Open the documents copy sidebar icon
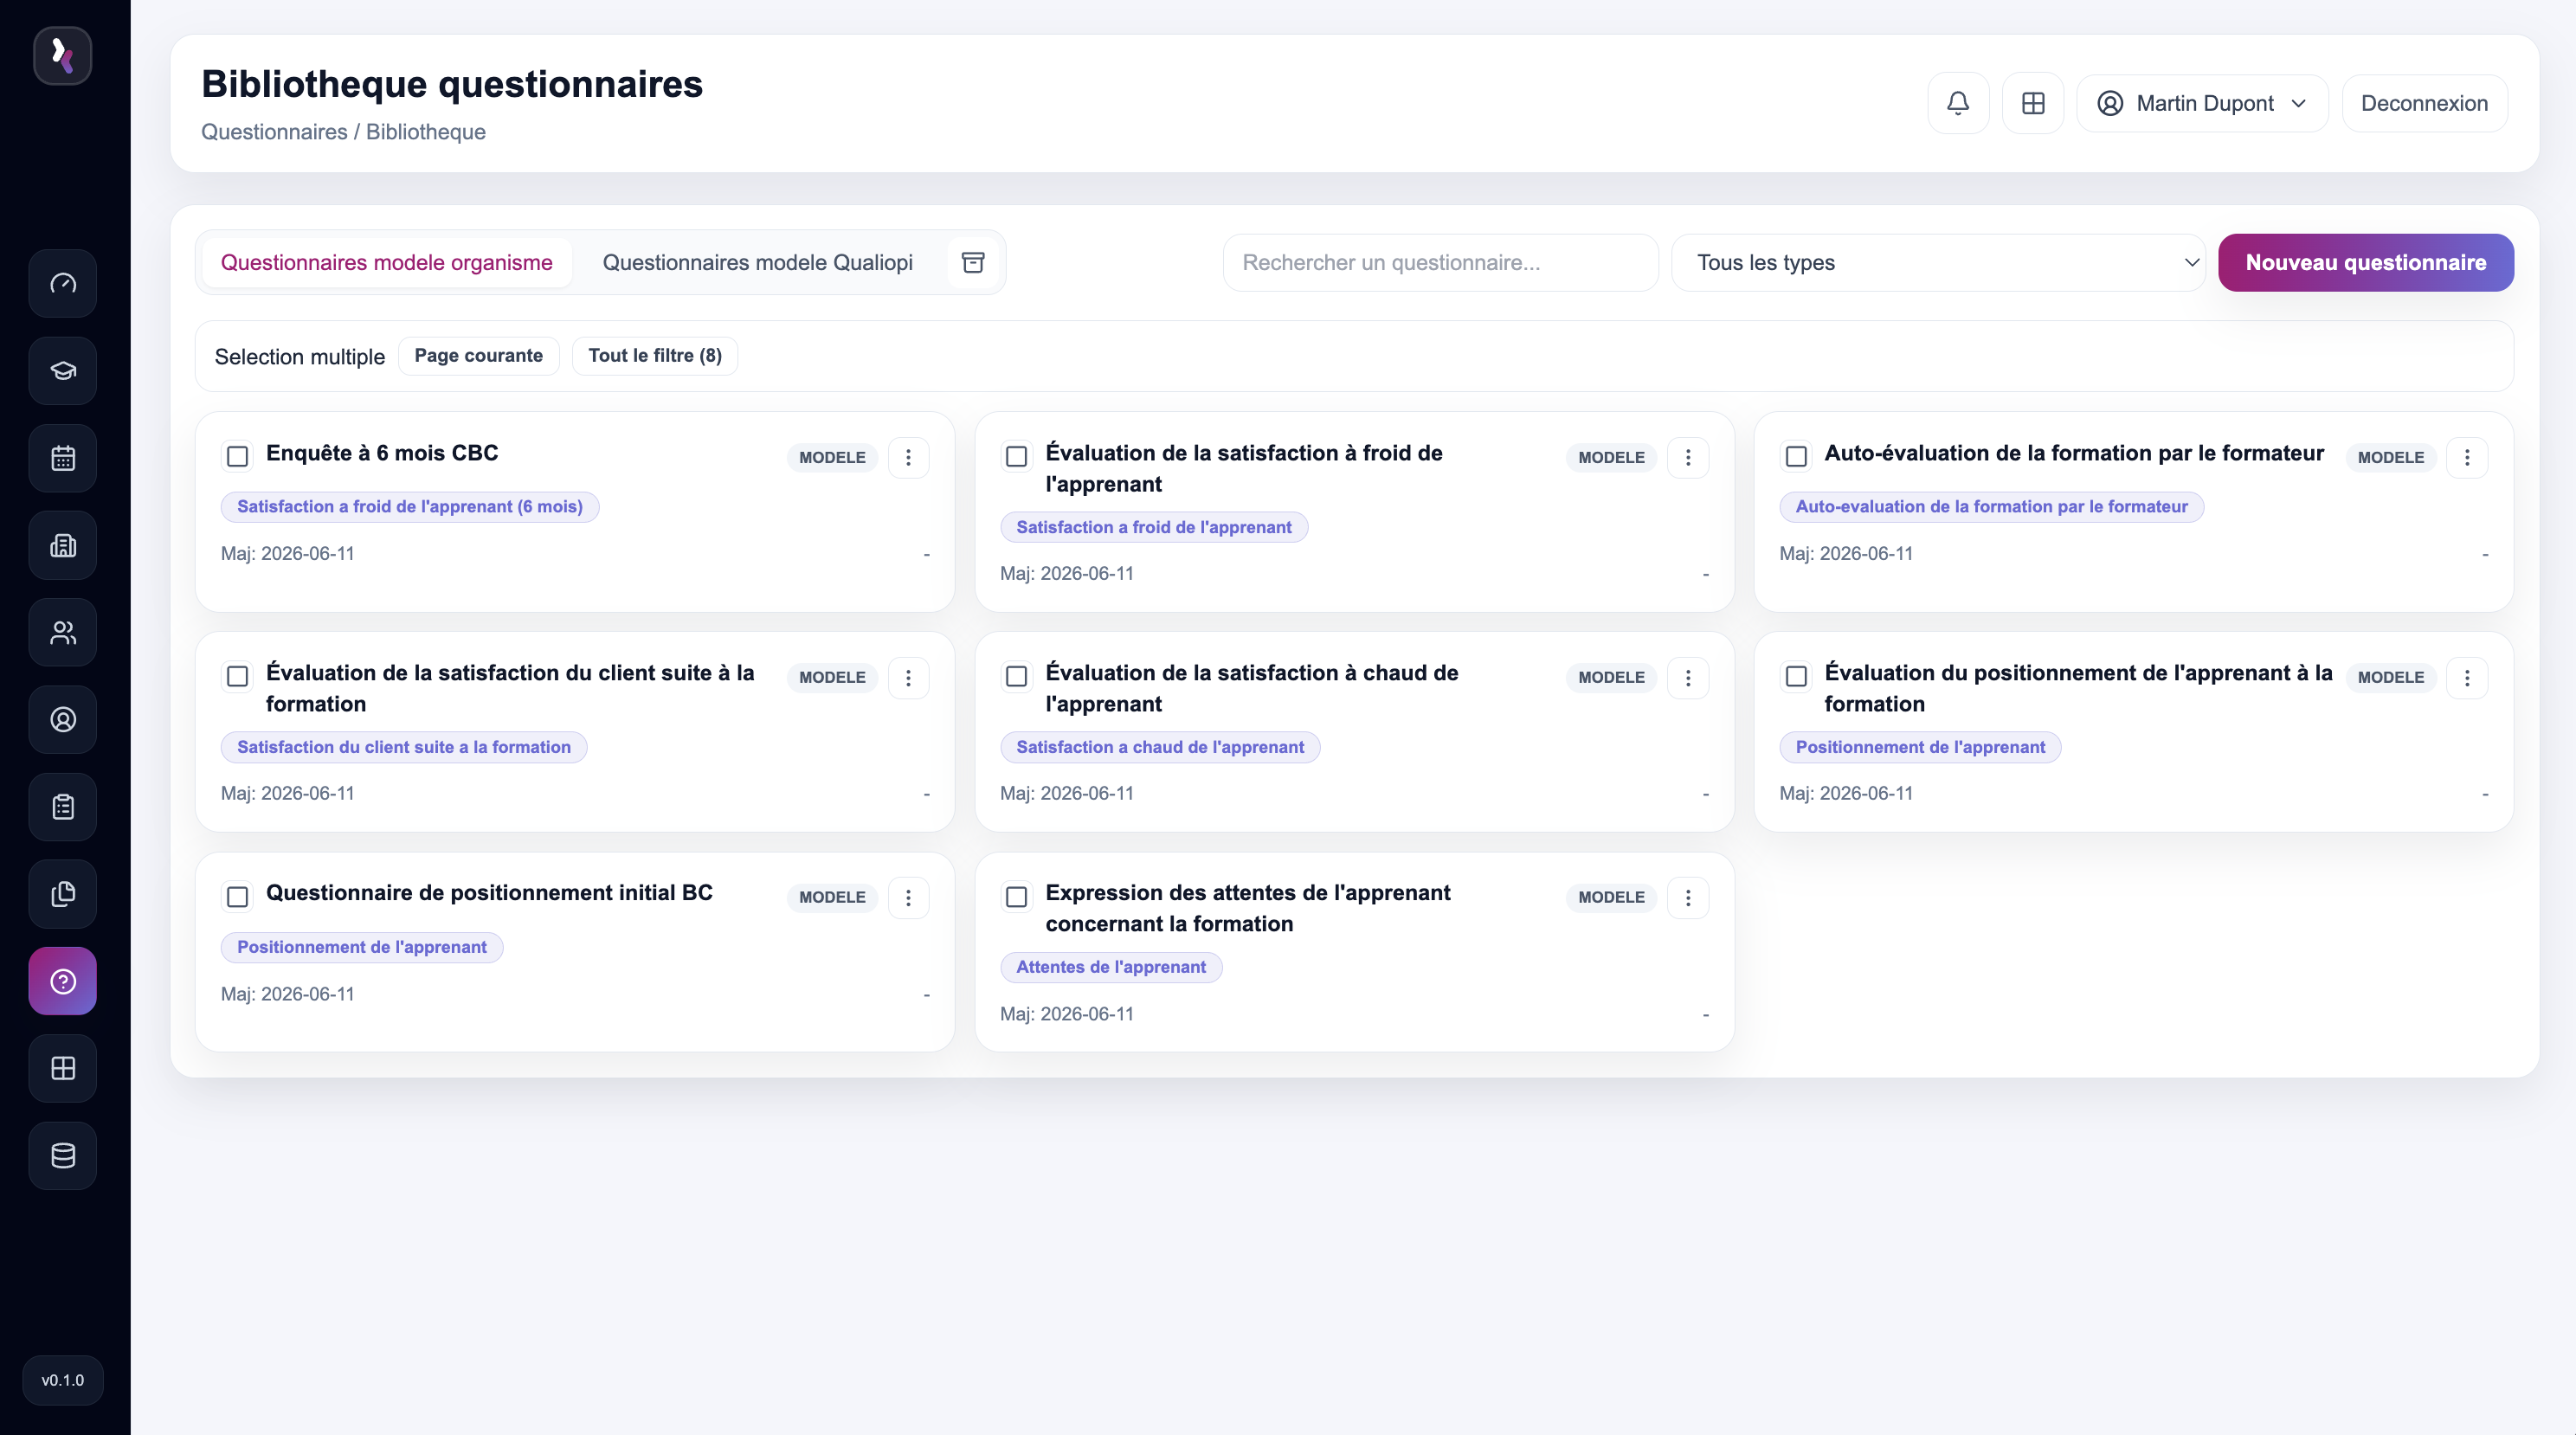The image size is (2576, 1435). 63,894
